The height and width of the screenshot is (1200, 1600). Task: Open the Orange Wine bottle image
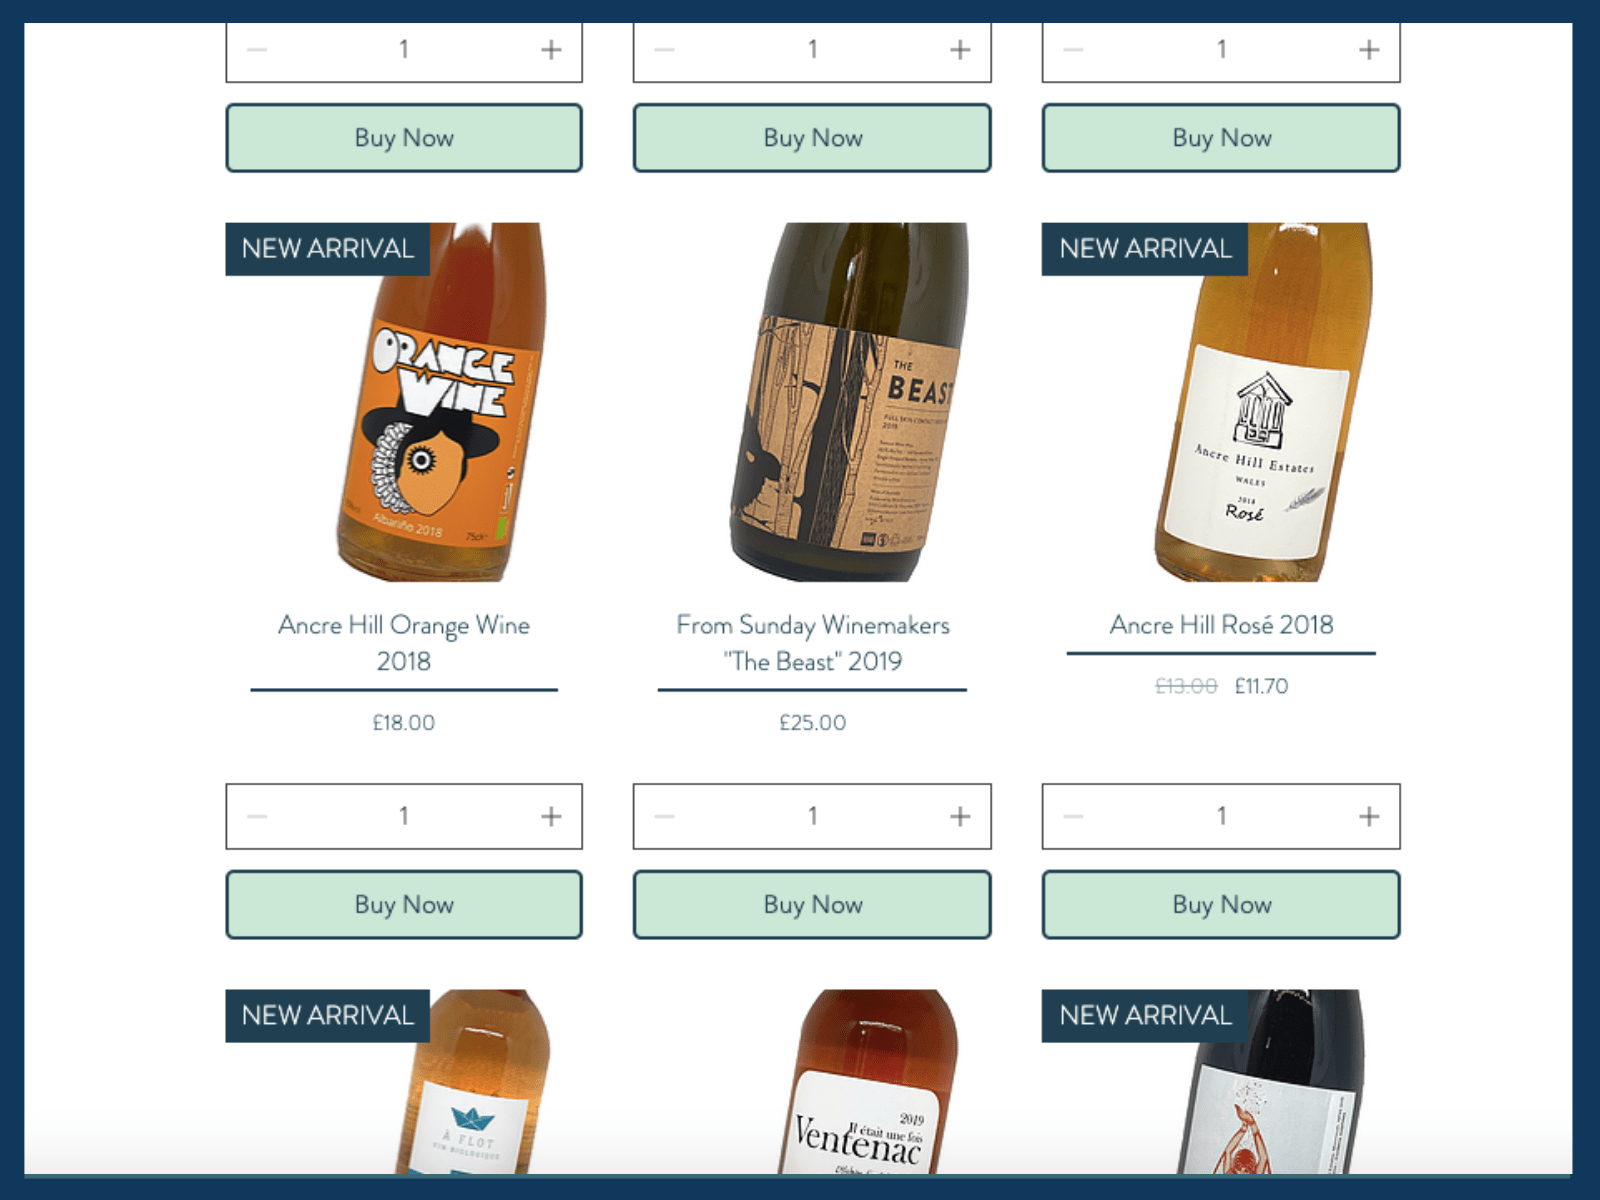(x=404, y=402)
